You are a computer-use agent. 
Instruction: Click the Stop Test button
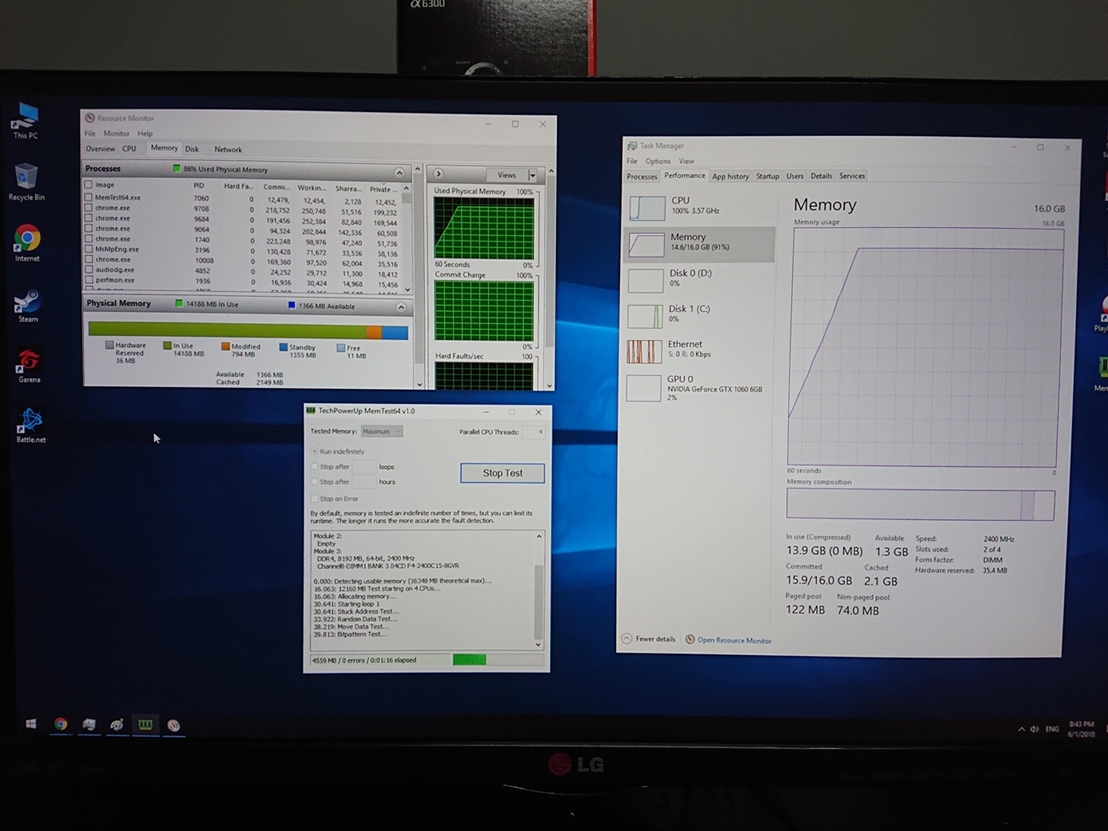click(x=502, y=473)
